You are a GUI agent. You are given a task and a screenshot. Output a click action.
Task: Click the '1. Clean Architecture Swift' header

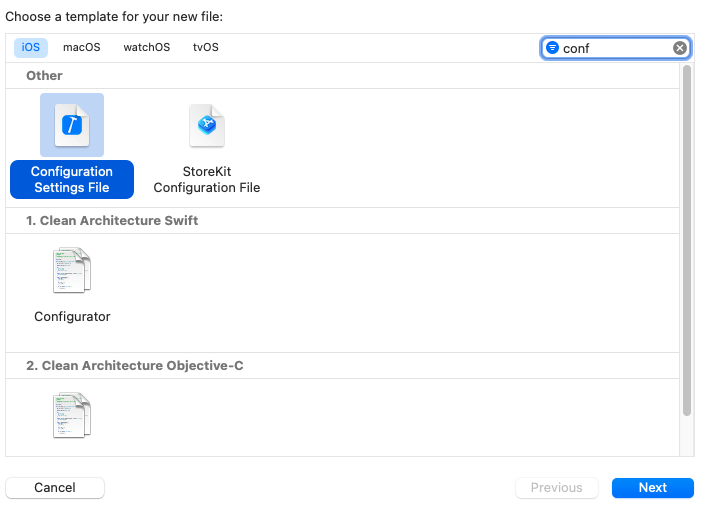(x=112, y=221)
